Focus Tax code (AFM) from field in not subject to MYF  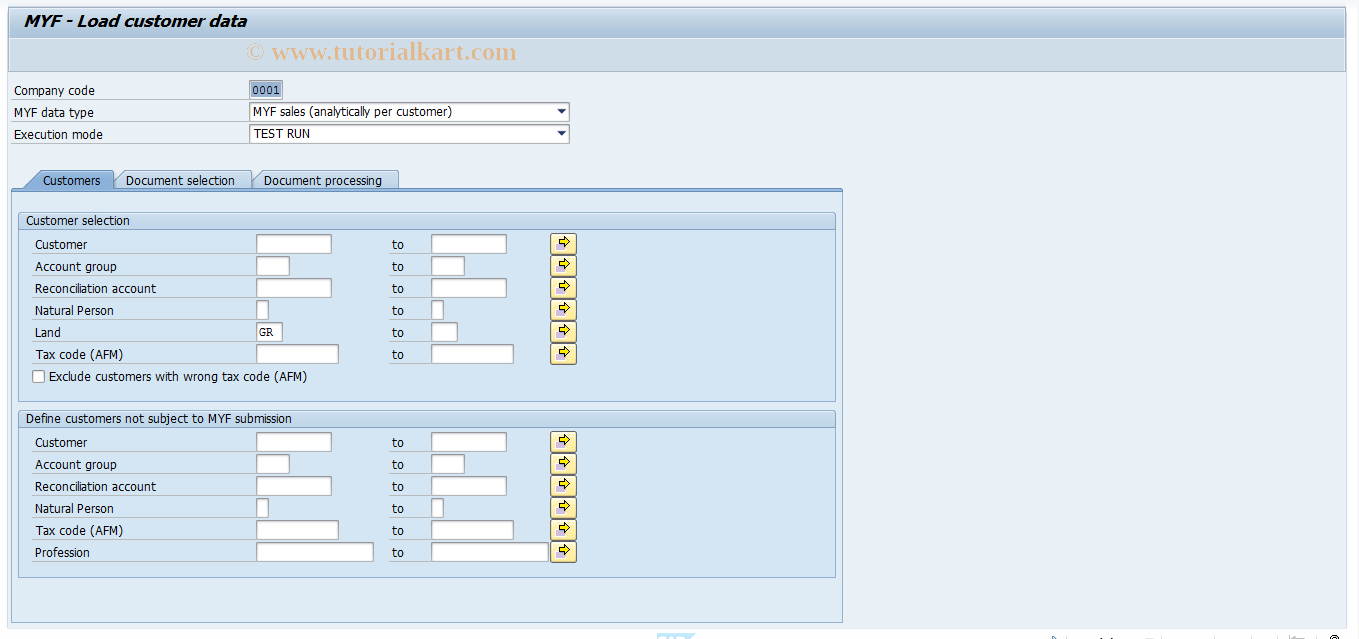coord(298,530)
